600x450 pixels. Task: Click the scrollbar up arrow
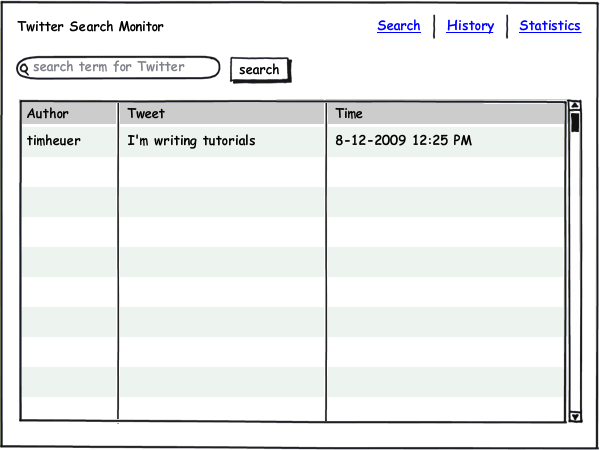pyautogui.click(x=575, y=105)
